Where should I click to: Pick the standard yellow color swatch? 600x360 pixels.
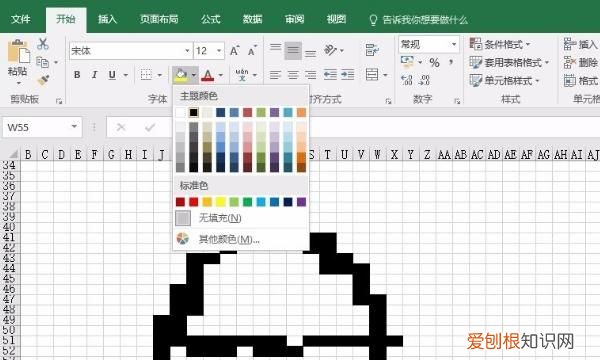(x=221, y=202)
